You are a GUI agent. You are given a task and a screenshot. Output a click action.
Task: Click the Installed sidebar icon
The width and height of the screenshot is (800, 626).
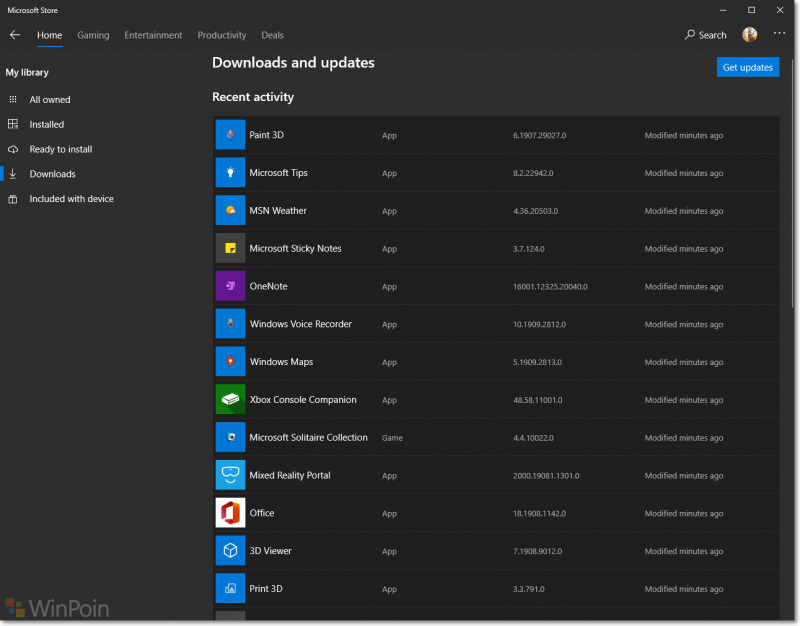point(13,124)
